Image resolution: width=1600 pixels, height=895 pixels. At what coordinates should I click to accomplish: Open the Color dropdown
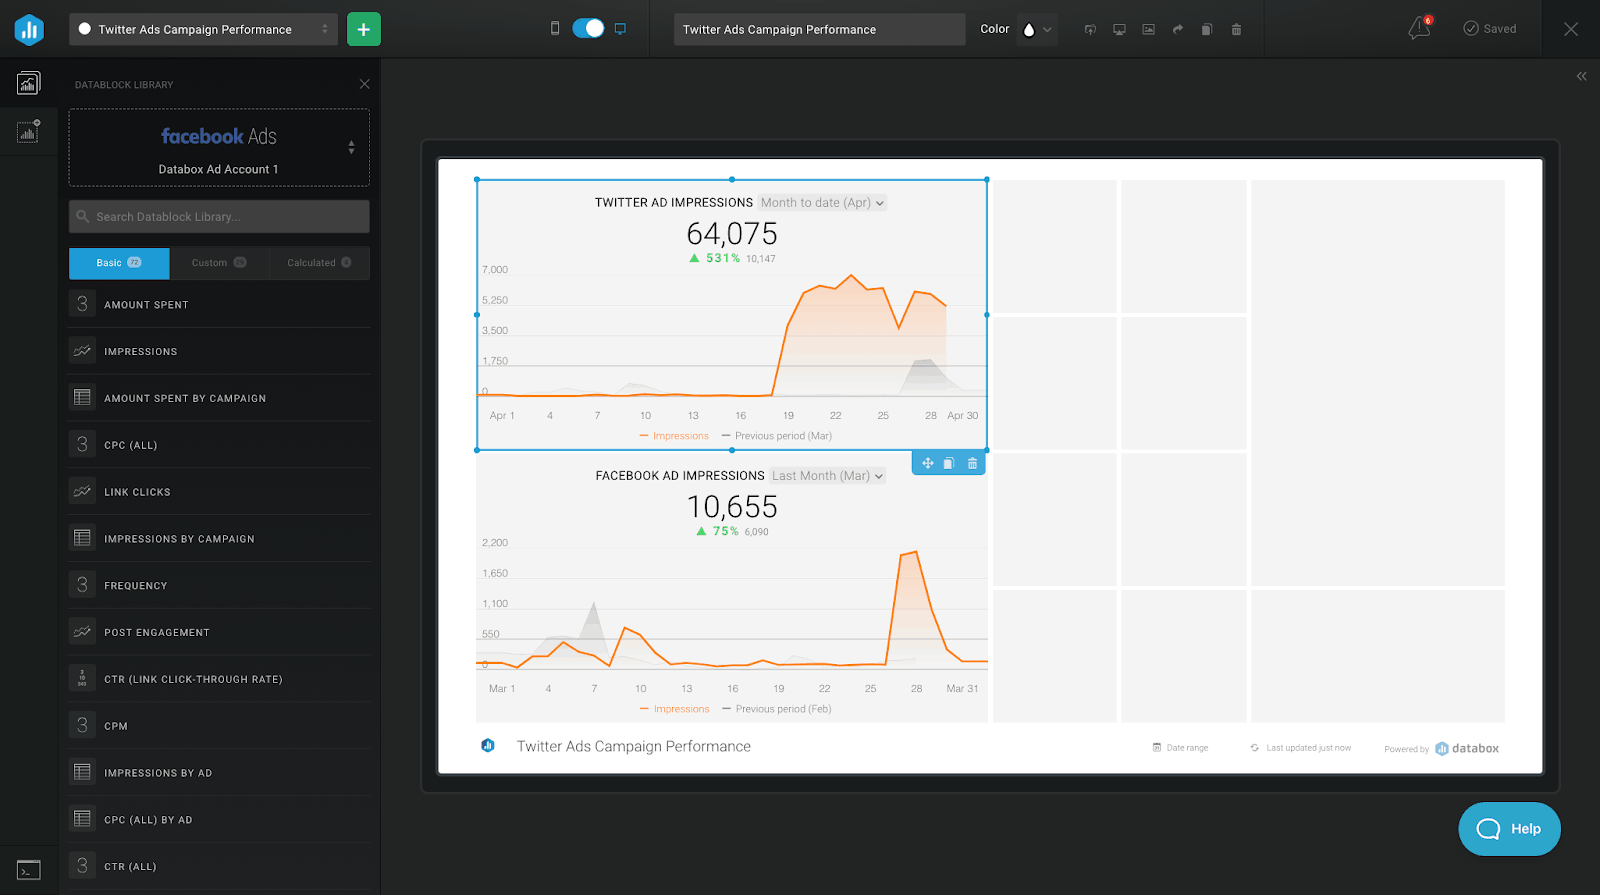1036,29
